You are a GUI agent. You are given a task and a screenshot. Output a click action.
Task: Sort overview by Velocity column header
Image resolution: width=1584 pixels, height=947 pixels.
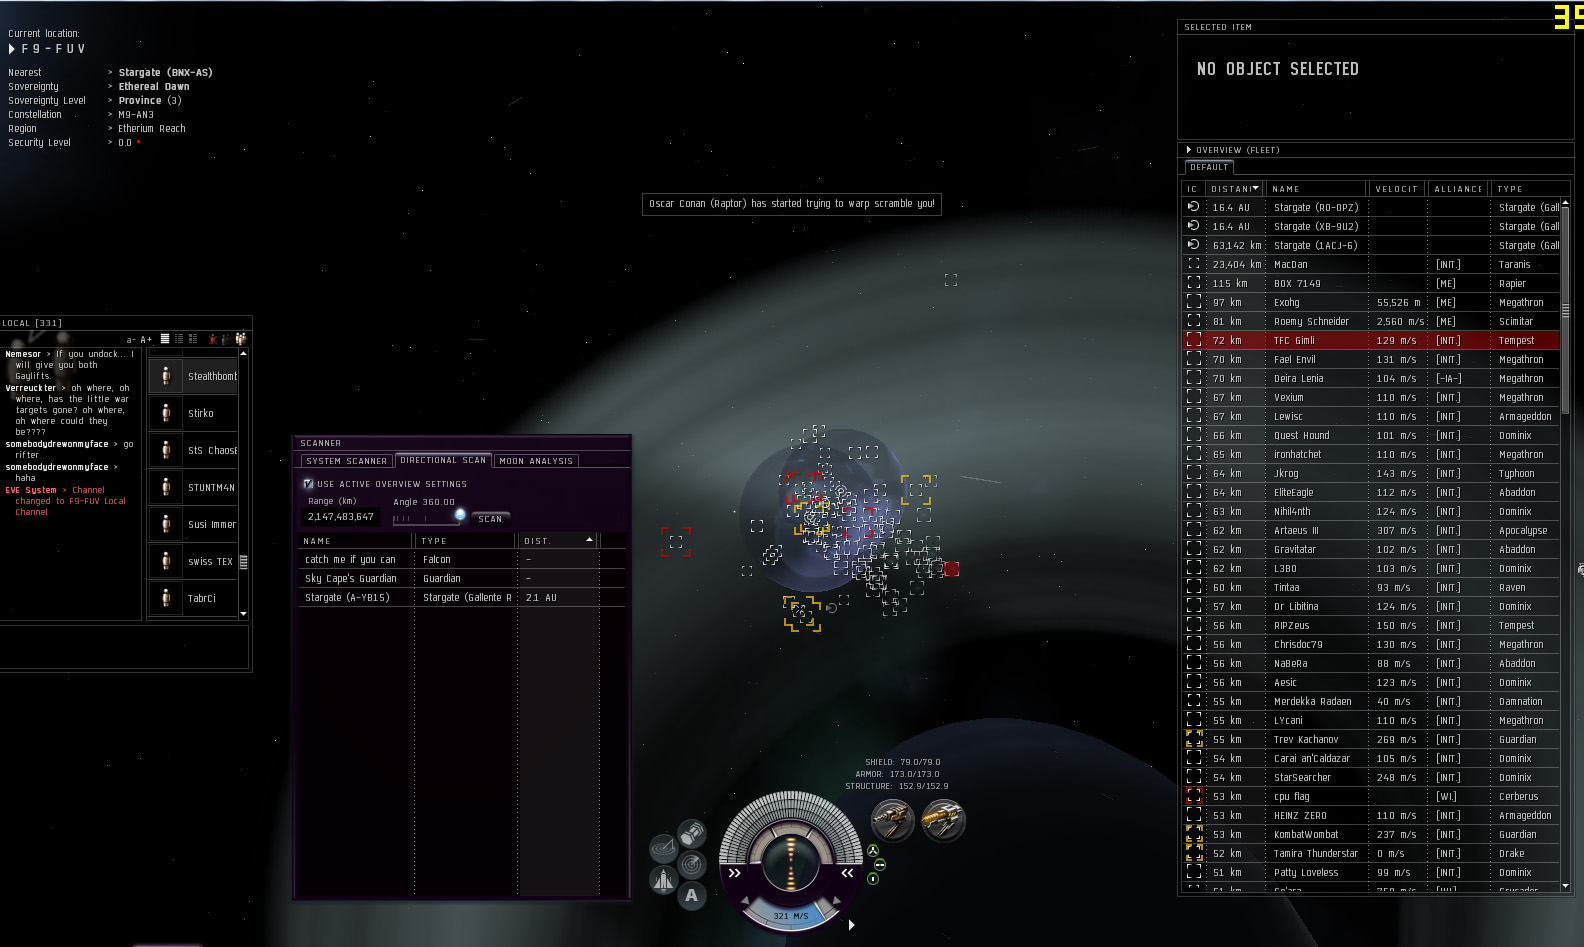pyautogui.click(x=1397, y=189)
